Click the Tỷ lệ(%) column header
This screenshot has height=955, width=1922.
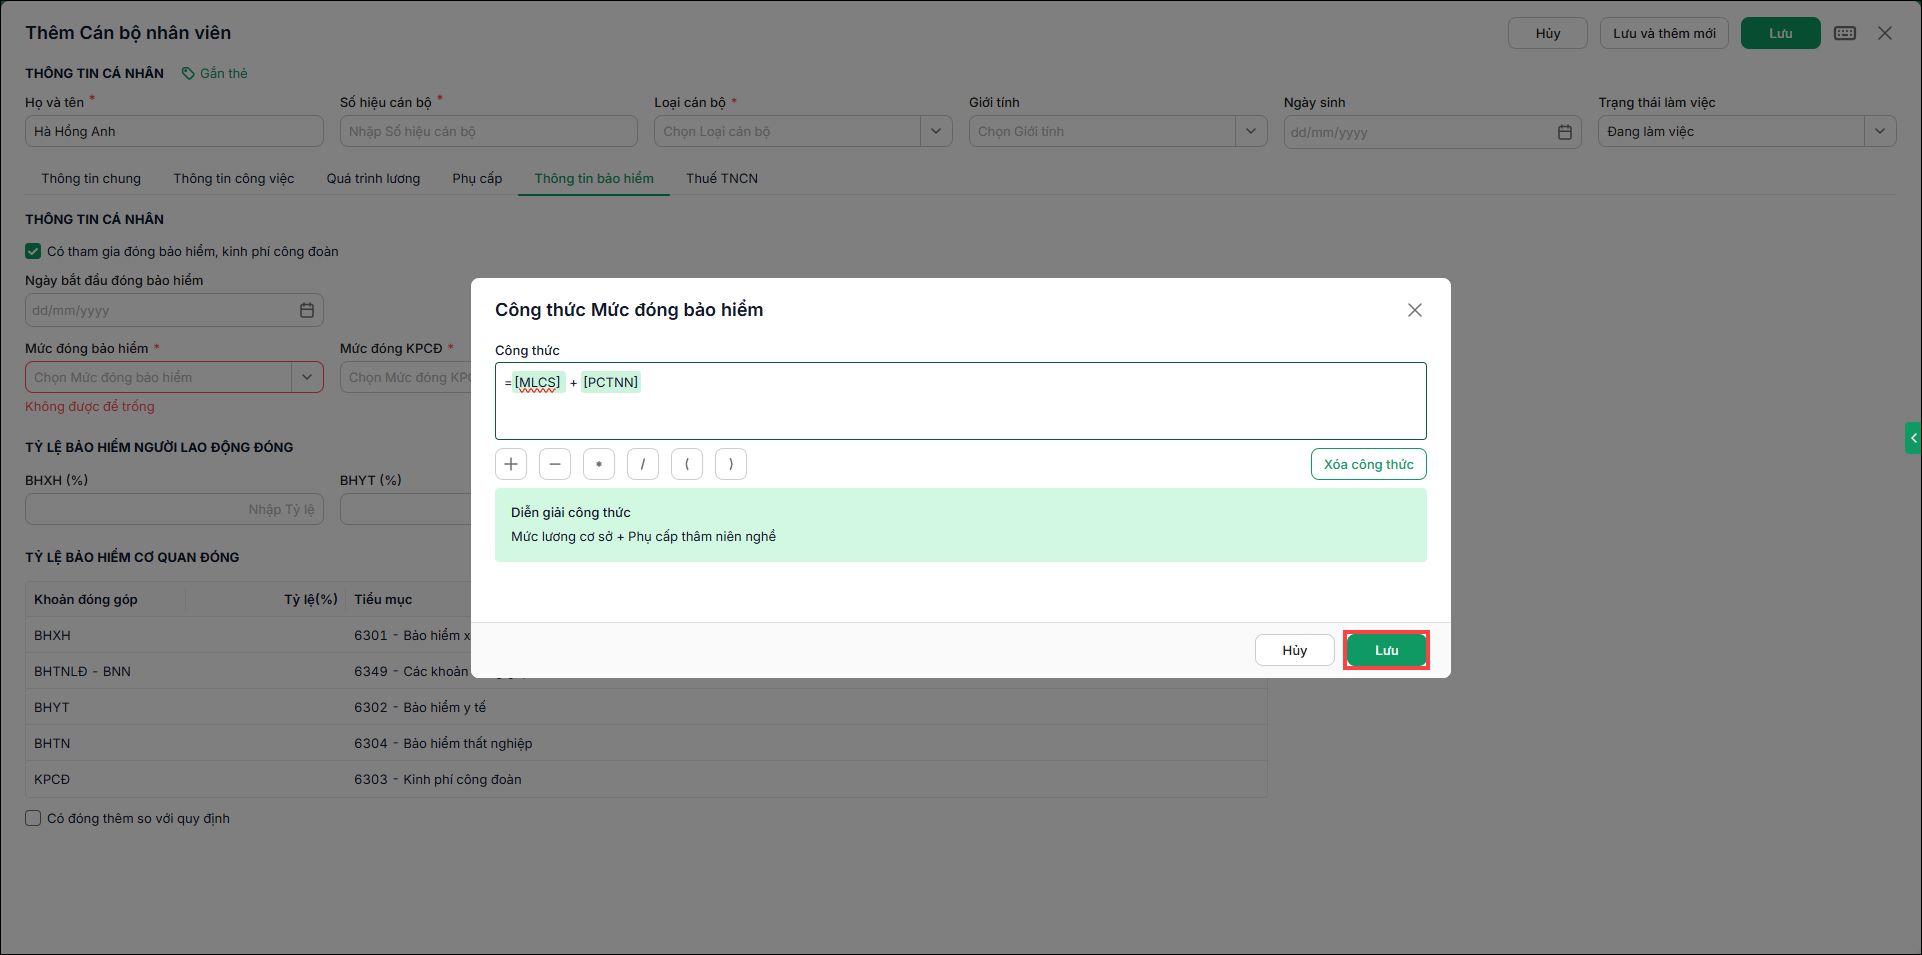(311, 599)
